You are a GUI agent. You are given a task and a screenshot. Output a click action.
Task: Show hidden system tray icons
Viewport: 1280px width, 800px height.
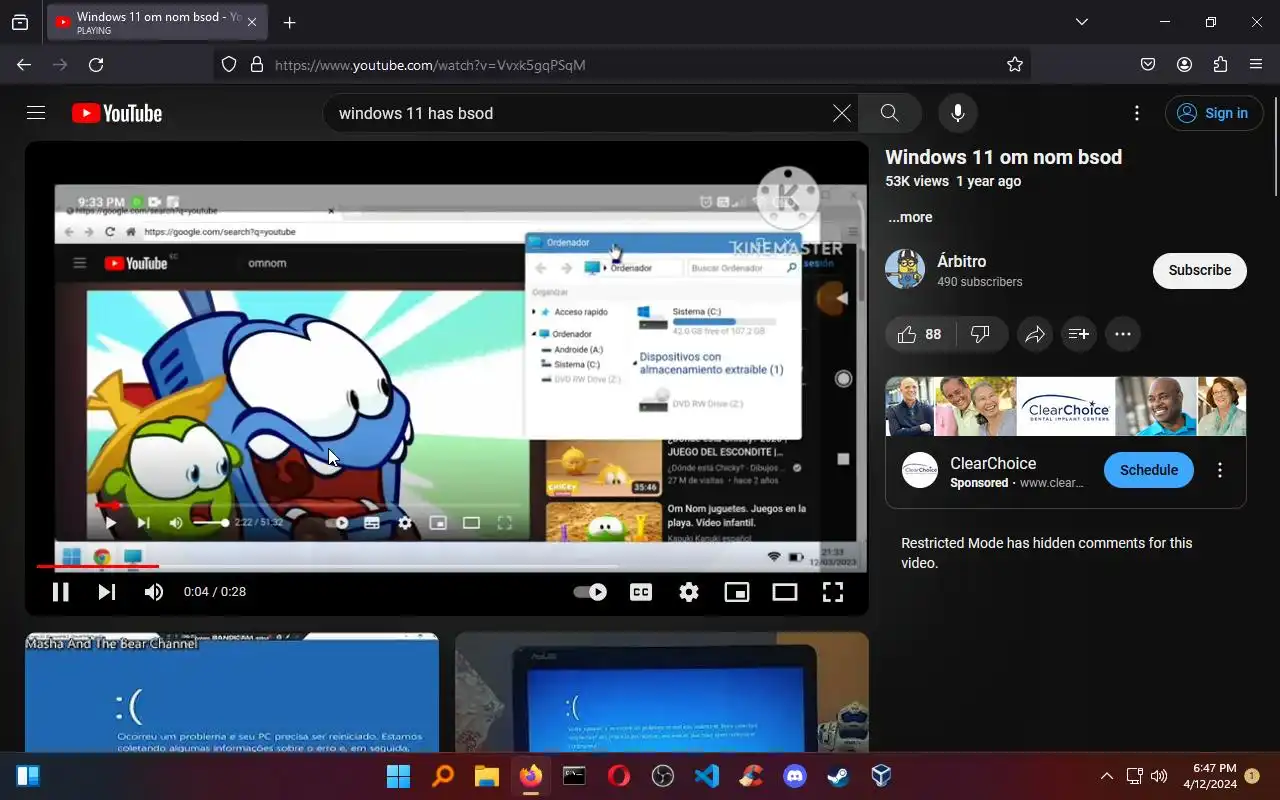point(1106,776)
